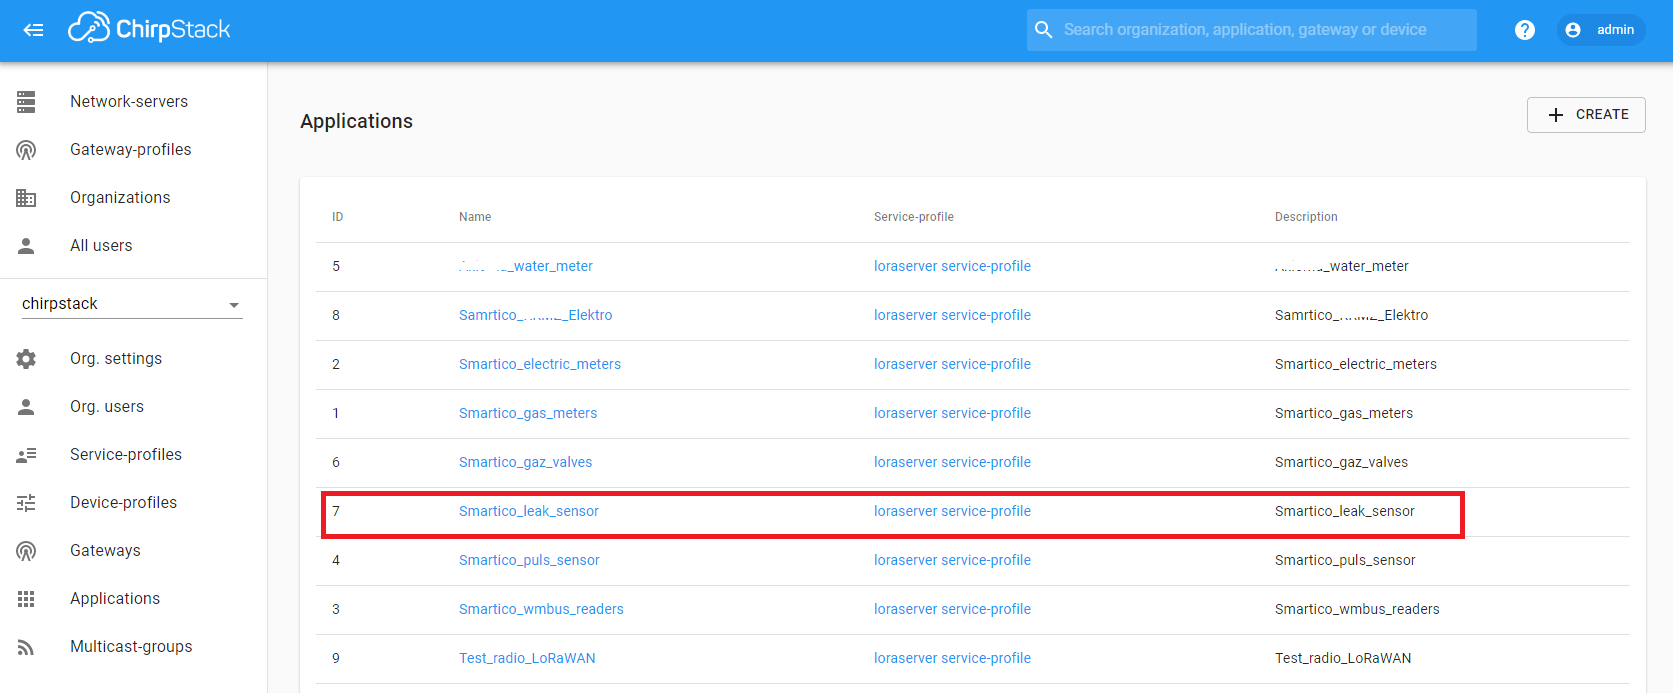Click service-profile link for Smartico_gas_meters row
Viewport: 1673px width, 693px height.
click(x=951, y=413)
